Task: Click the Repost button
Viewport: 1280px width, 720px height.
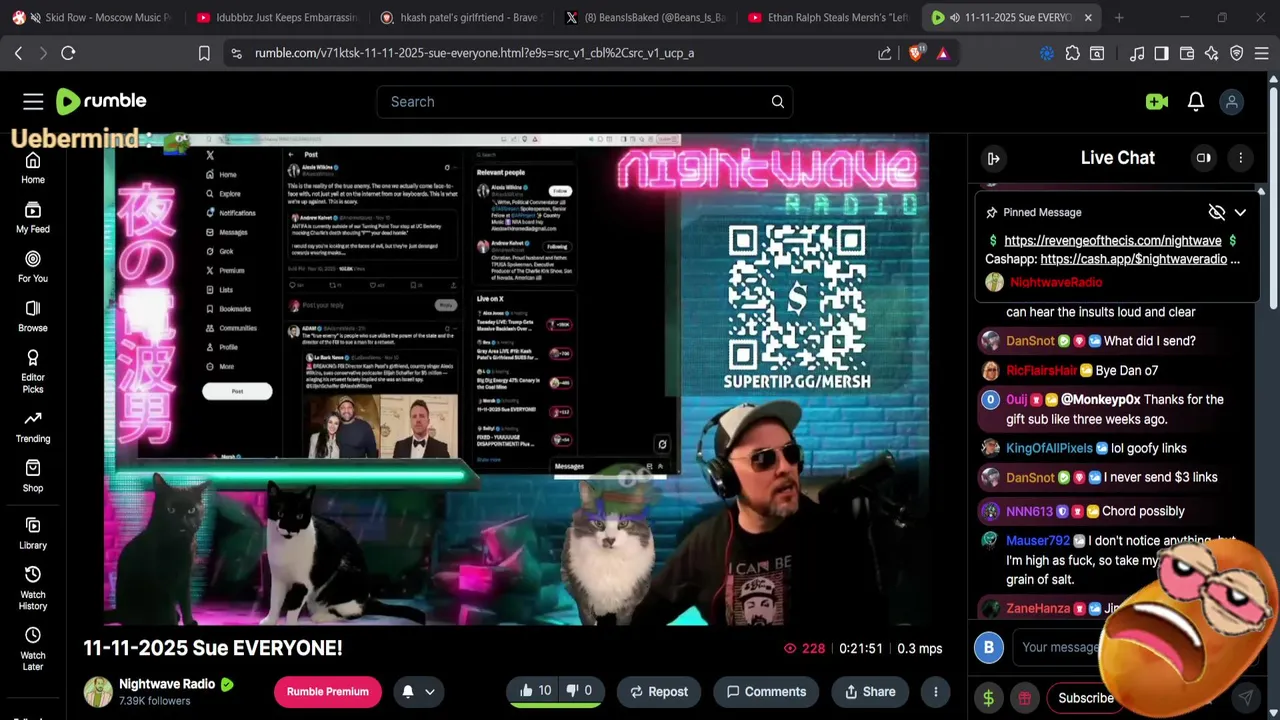Action: [x=658, y=692]
